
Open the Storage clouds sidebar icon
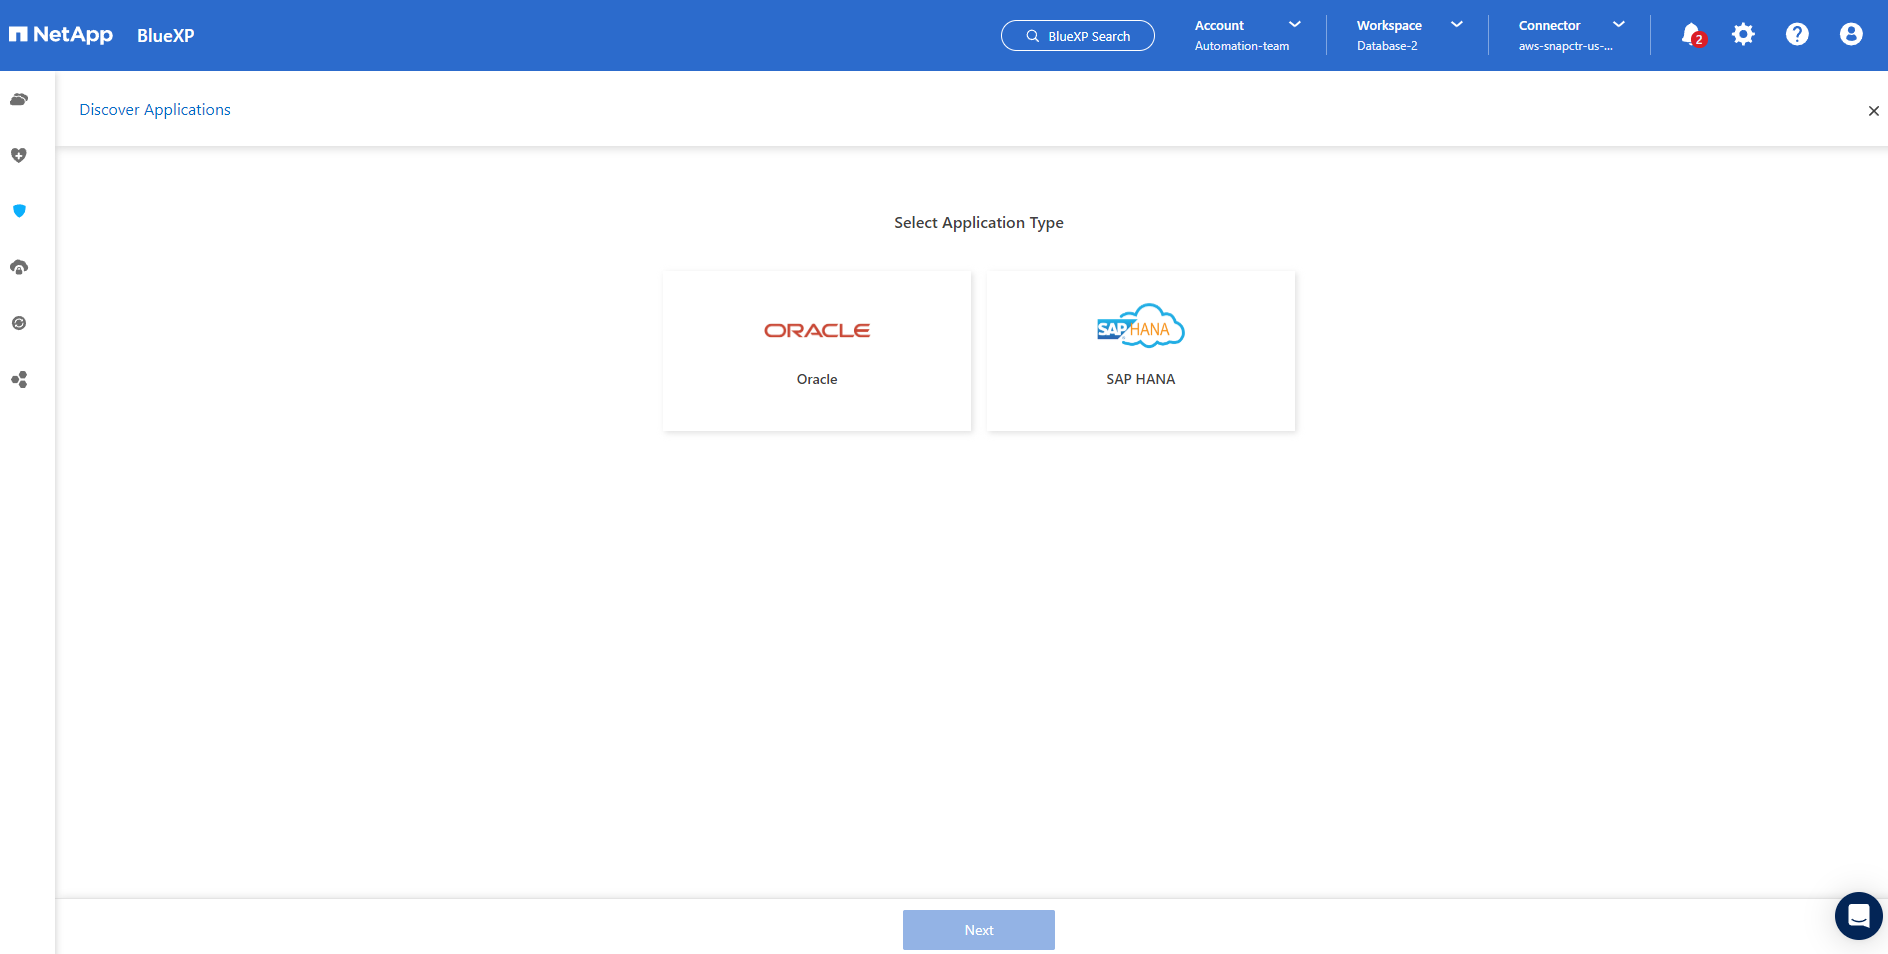click(x=19, y=99)
